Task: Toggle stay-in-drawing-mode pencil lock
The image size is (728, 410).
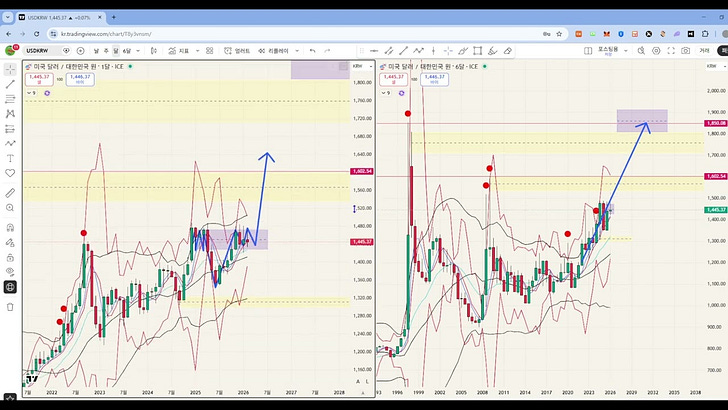Action: [10, 242]
